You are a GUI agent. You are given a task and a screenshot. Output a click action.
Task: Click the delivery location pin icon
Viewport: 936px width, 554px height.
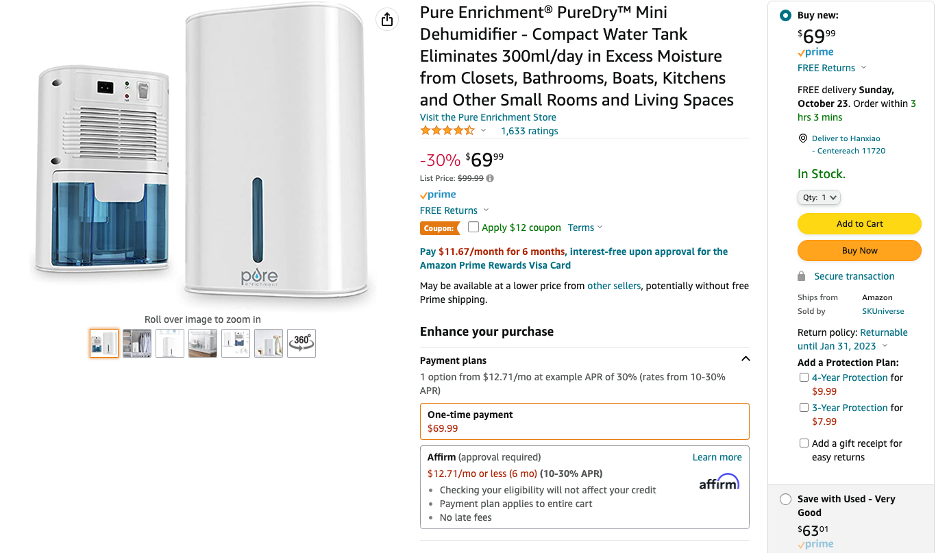coord(803,138)
